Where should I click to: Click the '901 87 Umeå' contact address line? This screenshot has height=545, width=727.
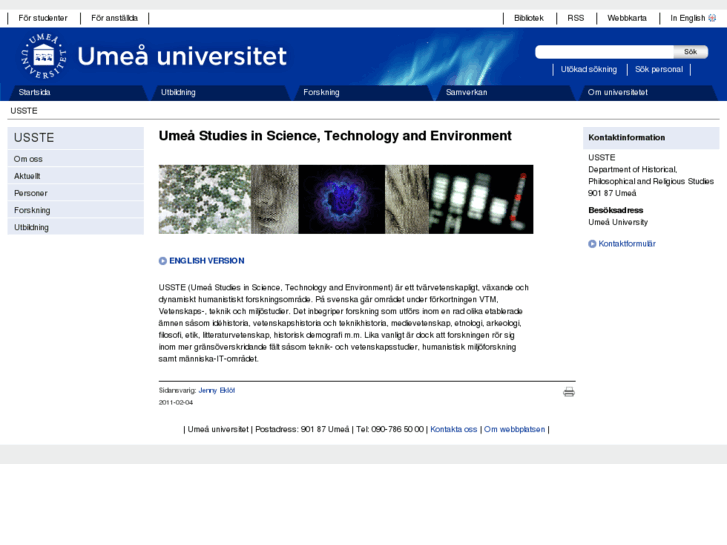pos(612,193)
